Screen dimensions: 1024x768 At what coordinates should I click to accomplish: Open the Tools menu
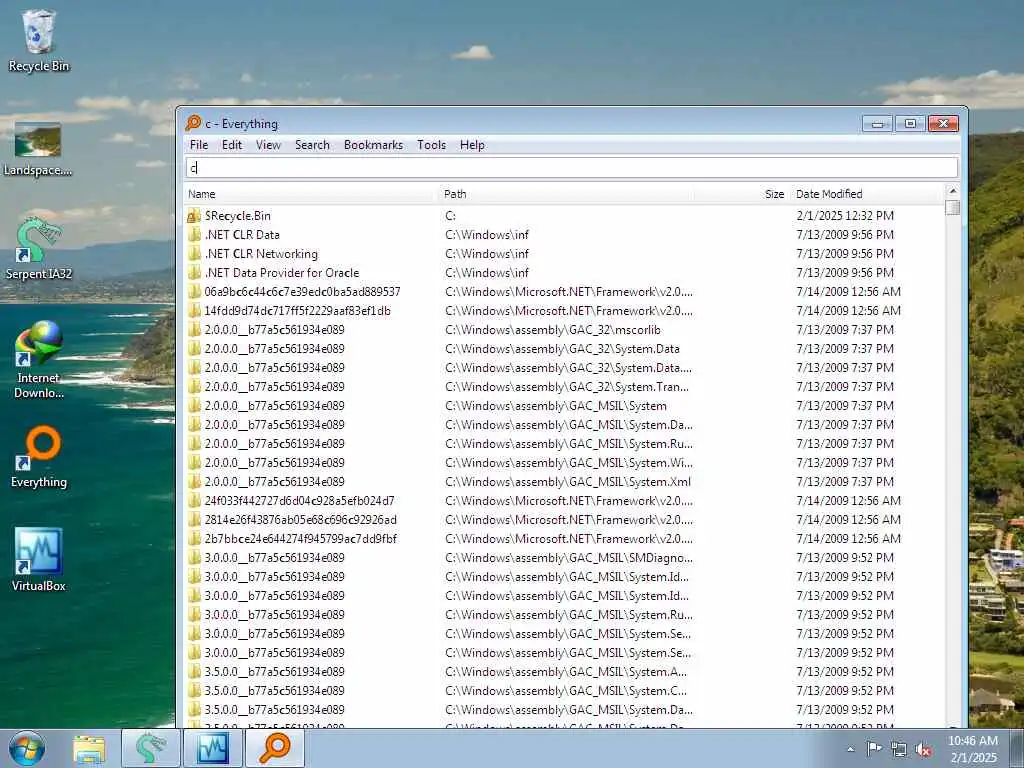click(432, 145)
